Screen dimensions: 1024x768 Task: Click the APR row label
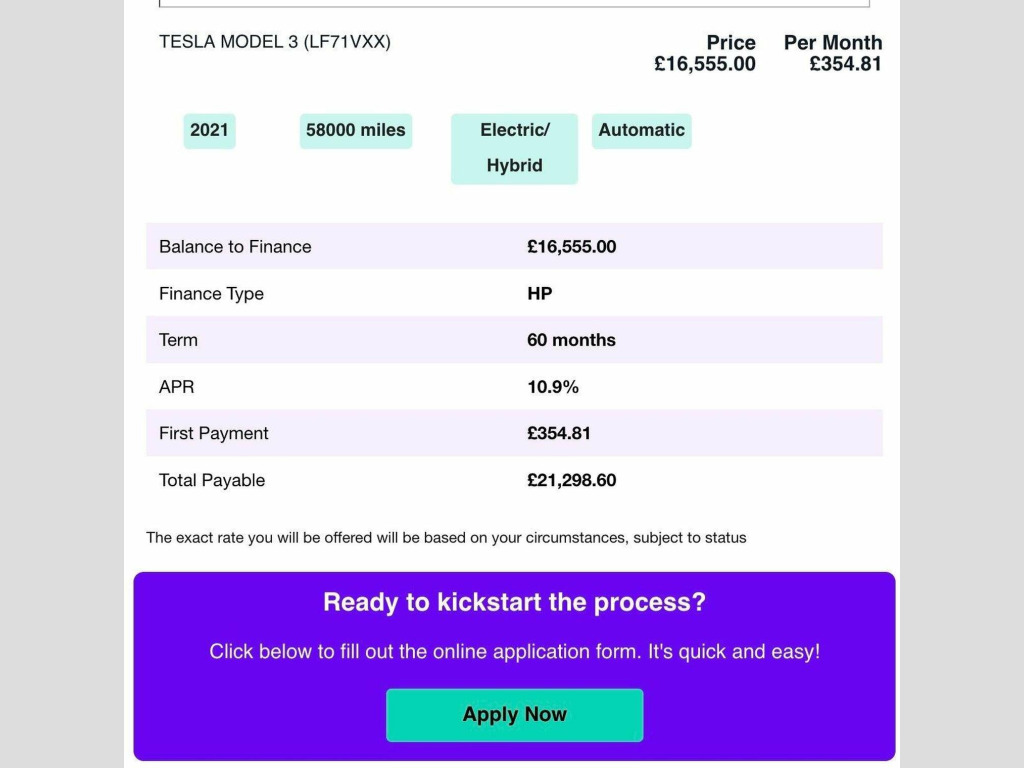[176, 387]
